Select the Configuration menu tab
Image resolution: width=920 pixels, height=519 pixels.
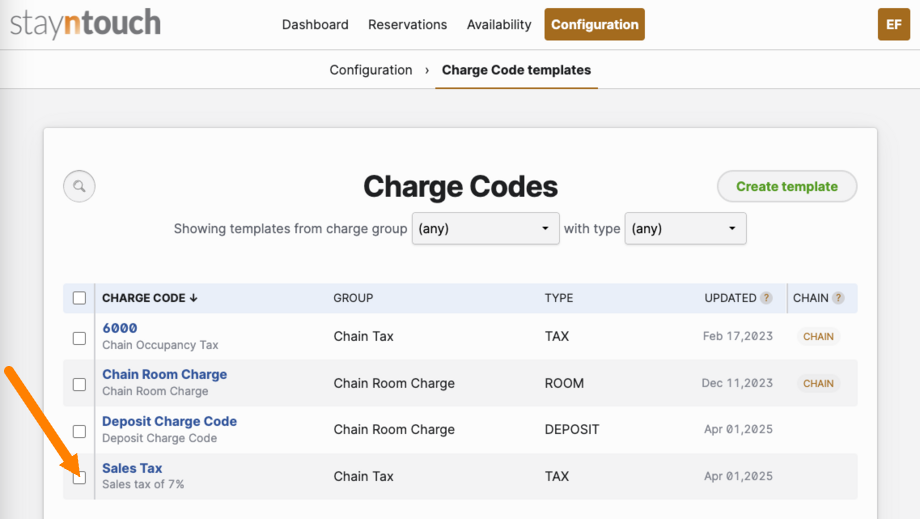[594, 25]
